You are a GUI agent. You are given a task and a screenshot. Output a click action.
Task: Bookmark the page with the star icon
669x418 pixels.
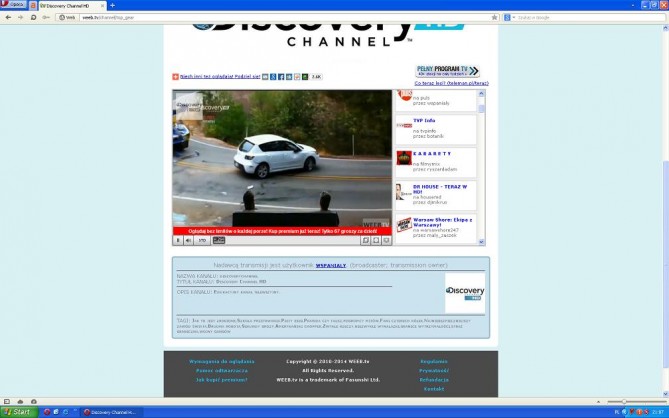pyautogui.click(x=494, y=17)
